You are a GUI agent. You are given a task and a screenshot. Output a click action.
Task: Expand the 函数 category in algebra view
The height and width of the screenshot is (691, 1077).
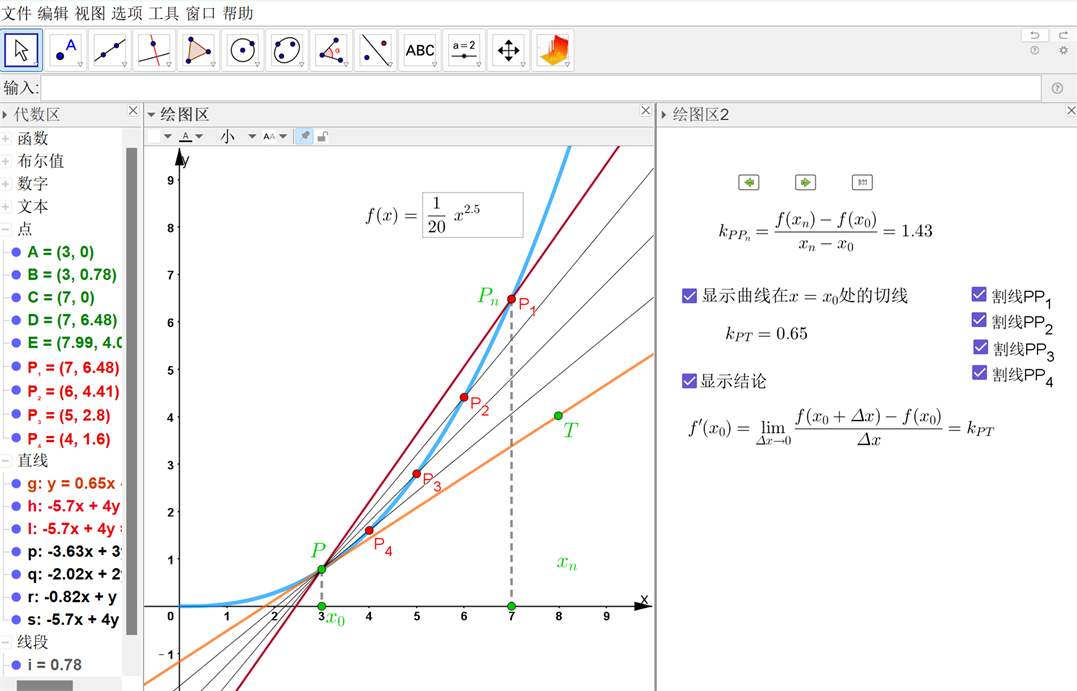[x=7, y=139]
